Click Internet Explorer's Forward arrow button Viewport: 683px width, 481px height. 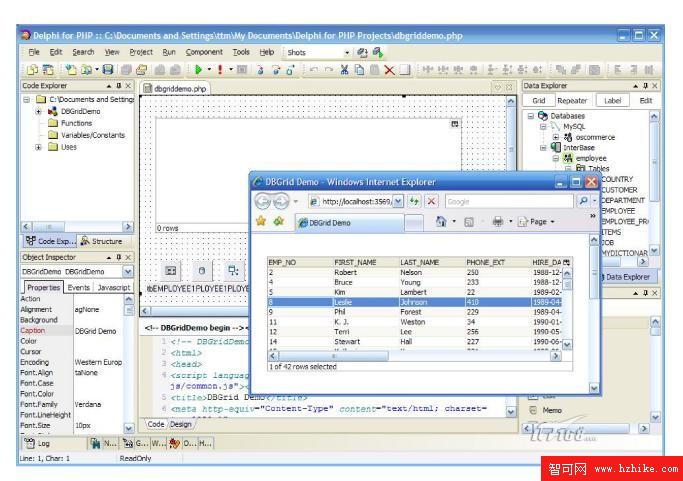[281, 201]
